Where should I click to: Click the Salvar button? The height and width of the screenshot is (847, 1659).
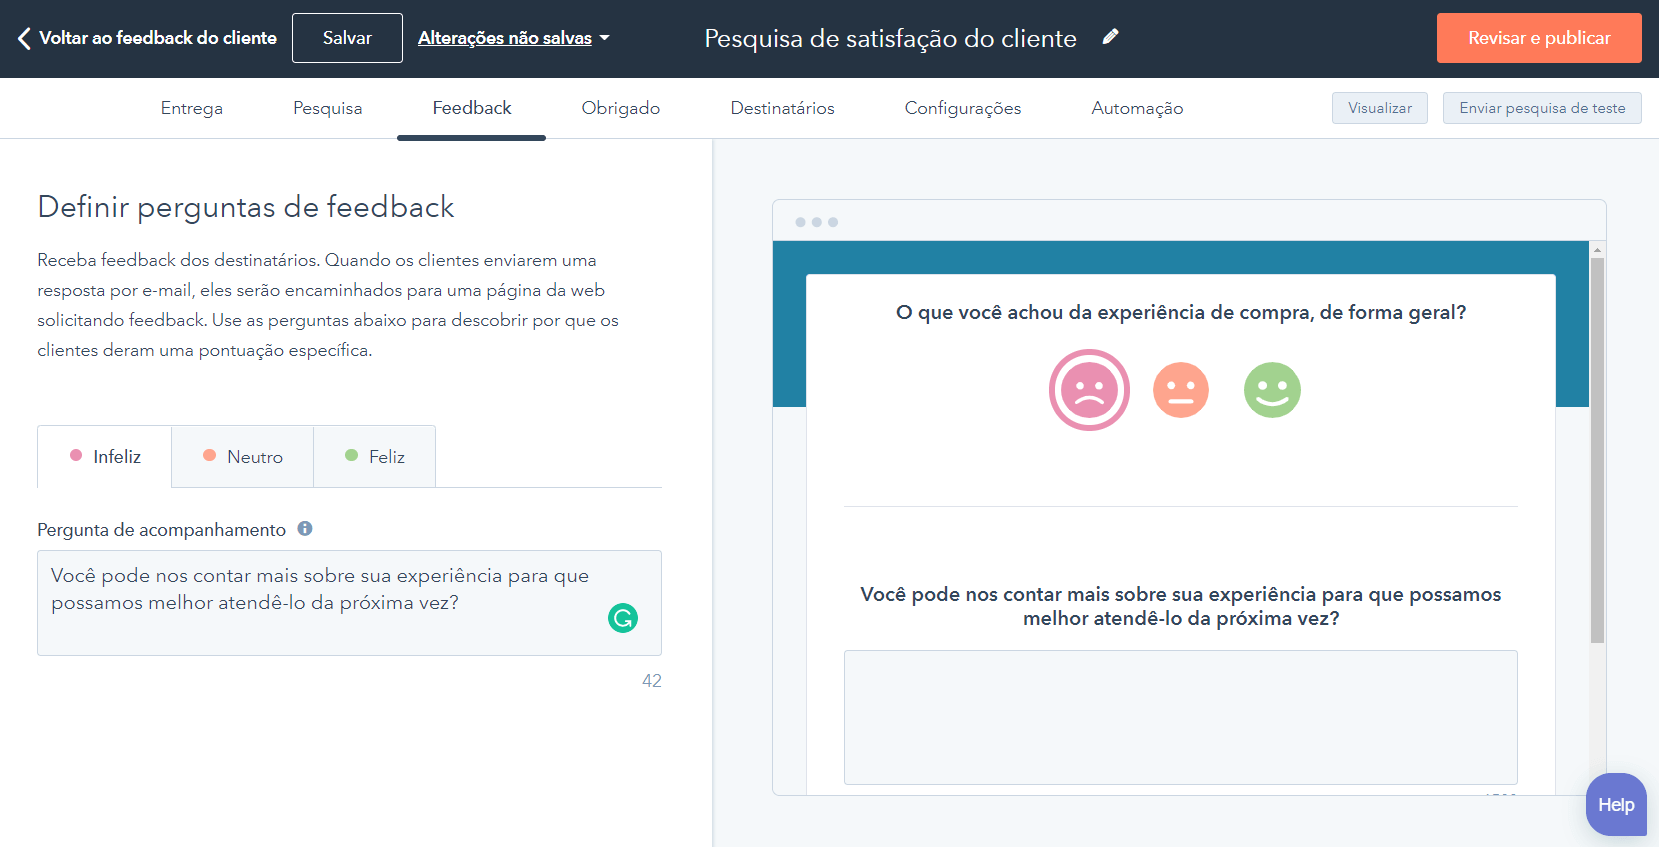click(347, 38)
